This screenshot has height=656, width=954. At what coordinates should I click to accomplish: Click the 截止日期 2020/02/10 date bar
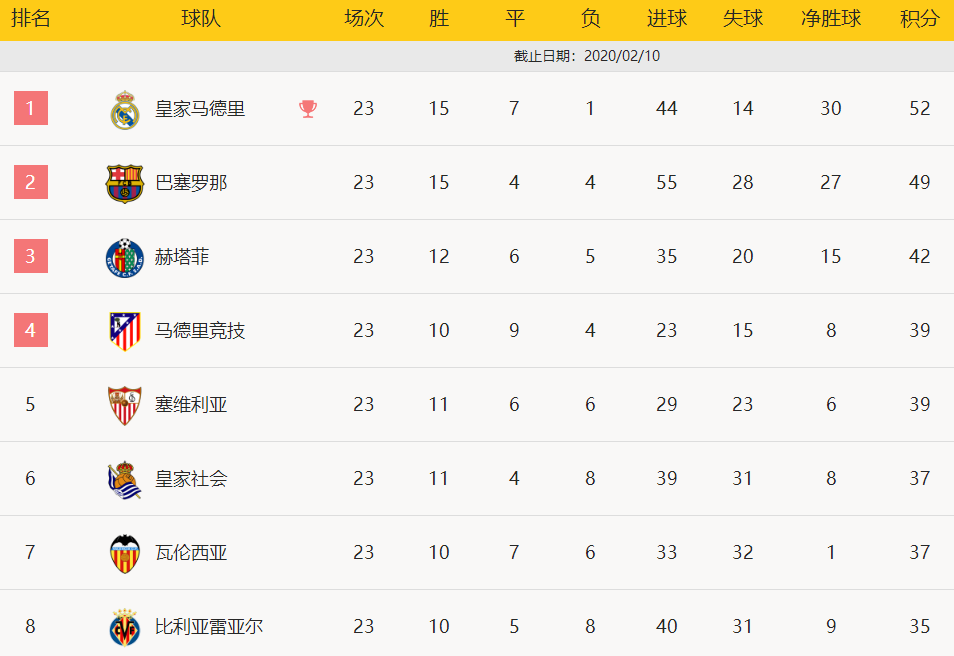(x=477, y=56)
